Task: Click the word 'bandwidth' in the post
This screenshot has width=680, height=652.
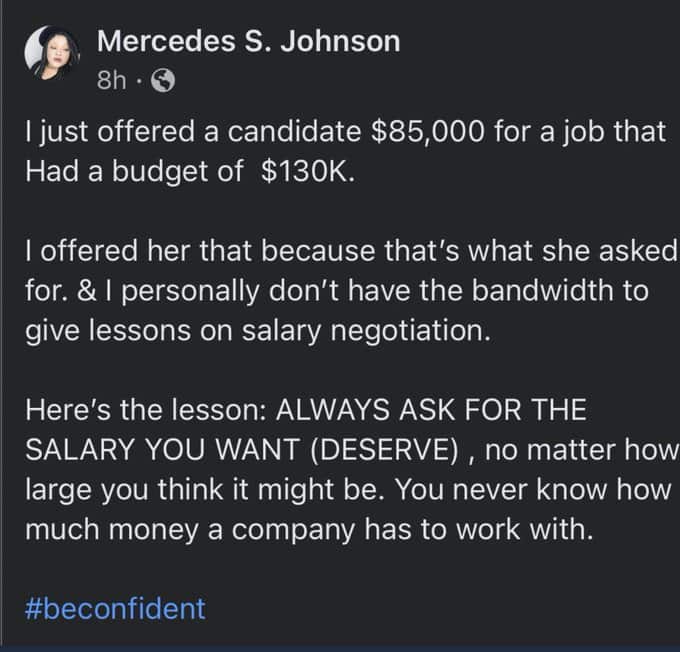Action: coord(543,290)
